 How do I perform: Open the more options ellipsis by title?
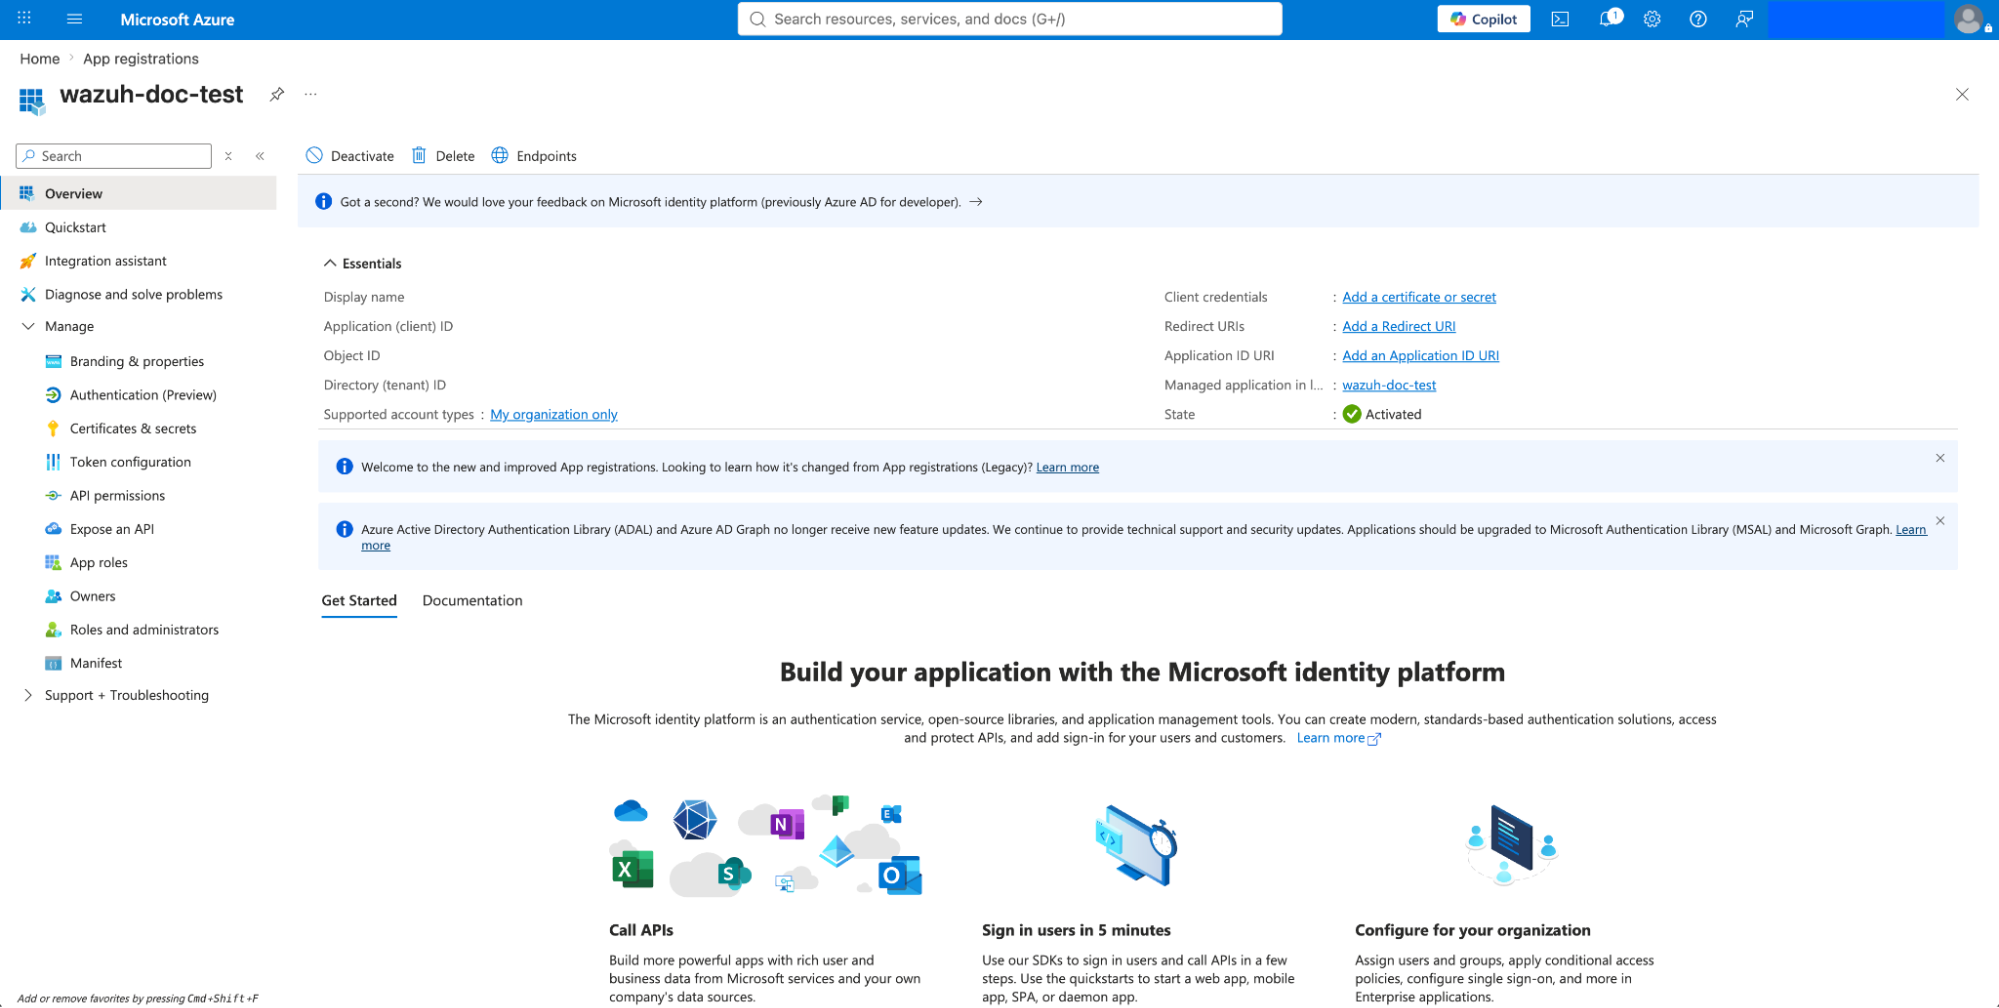[311, 94]
